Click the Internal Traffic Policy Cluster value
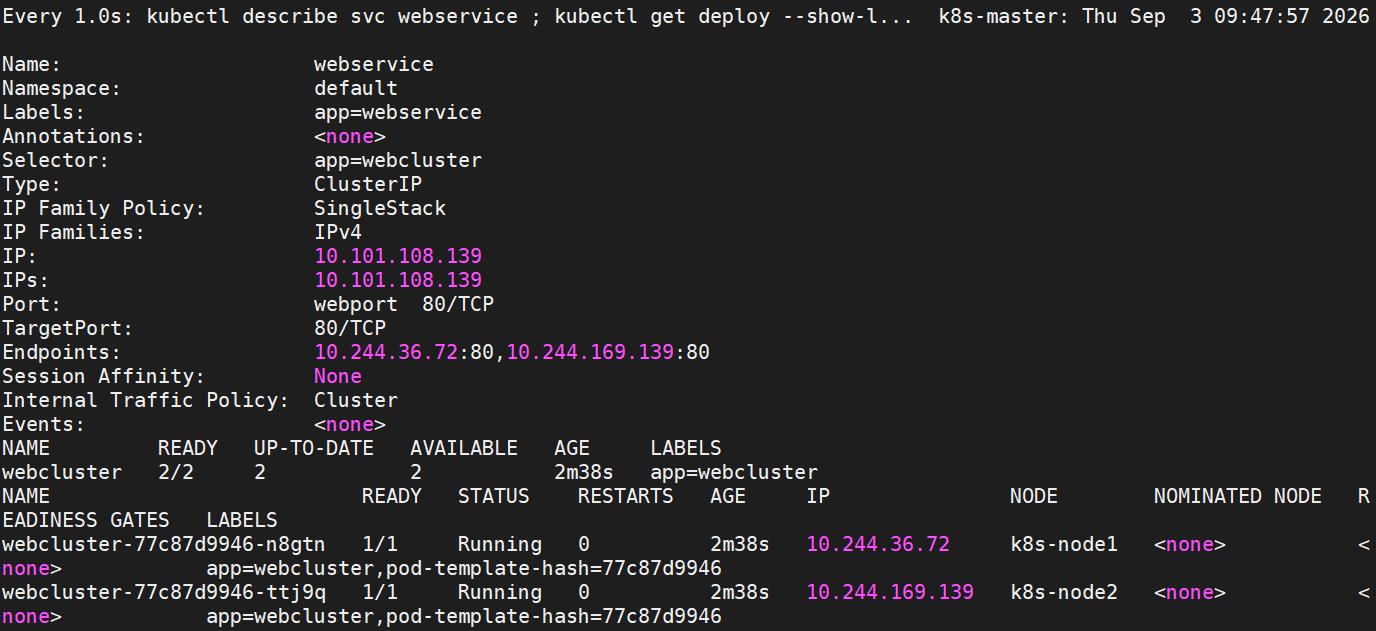This screenshot has width=1376, height=631. tap(356, 400)
